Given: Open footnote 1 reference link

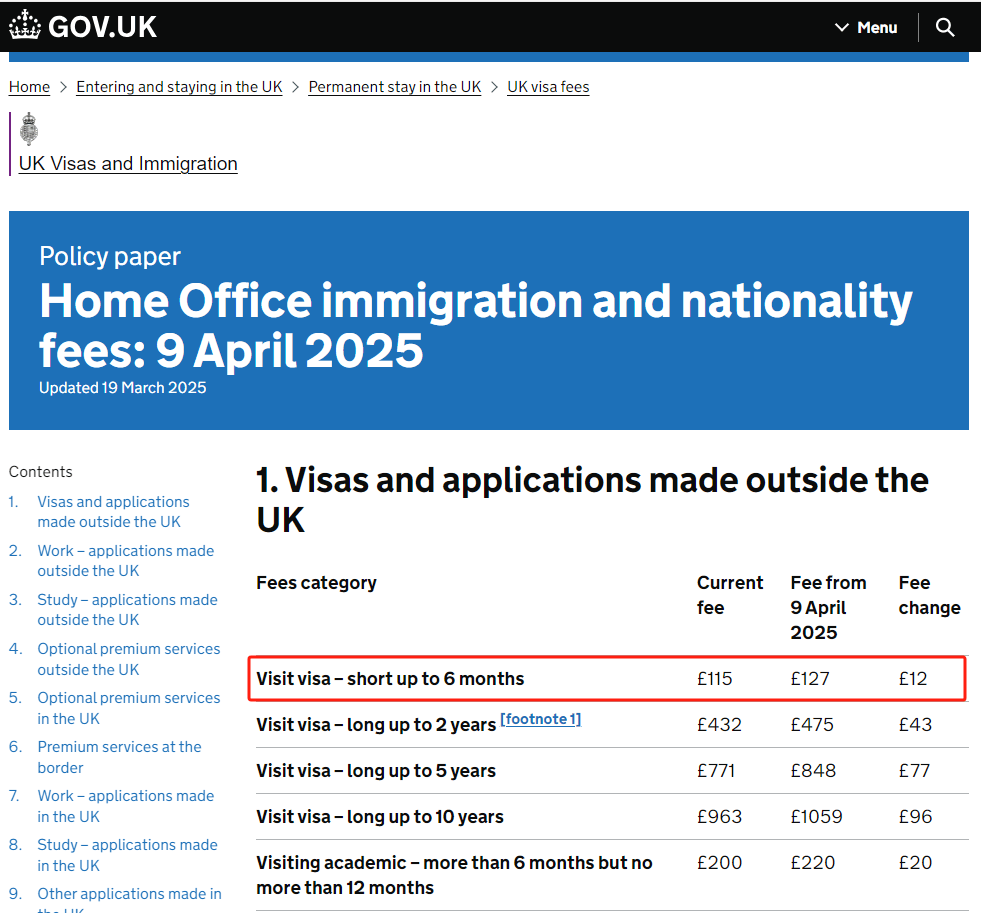Looking at the screenshot, I should 540,719.
